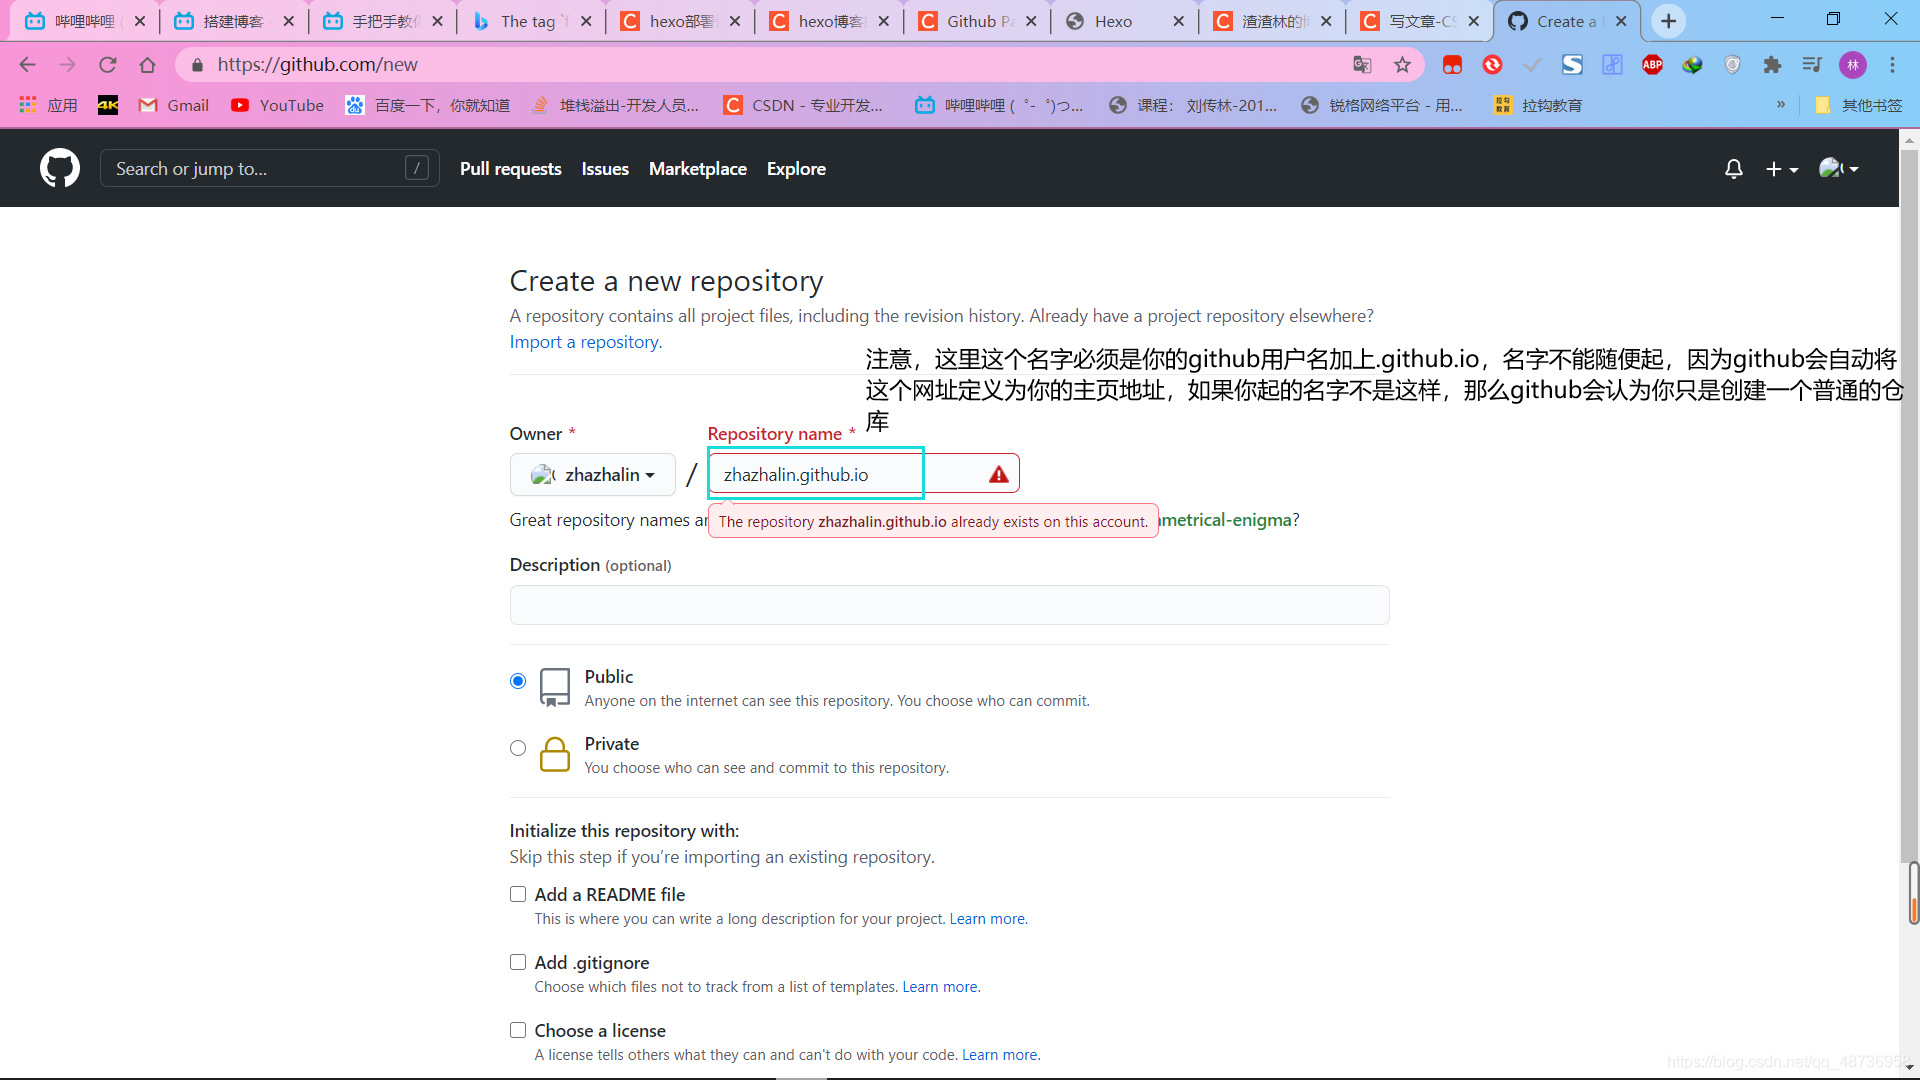Select the Public radio option
1920x1080 pixels.
(518, 681)
